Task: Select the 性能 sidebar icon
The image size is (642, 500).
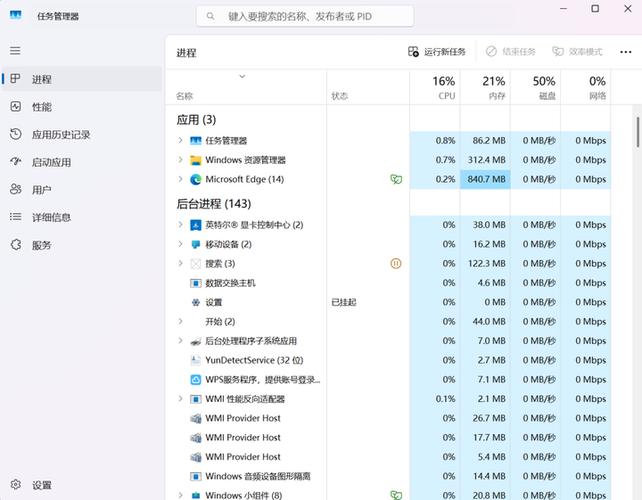Action: coord(16,106)
